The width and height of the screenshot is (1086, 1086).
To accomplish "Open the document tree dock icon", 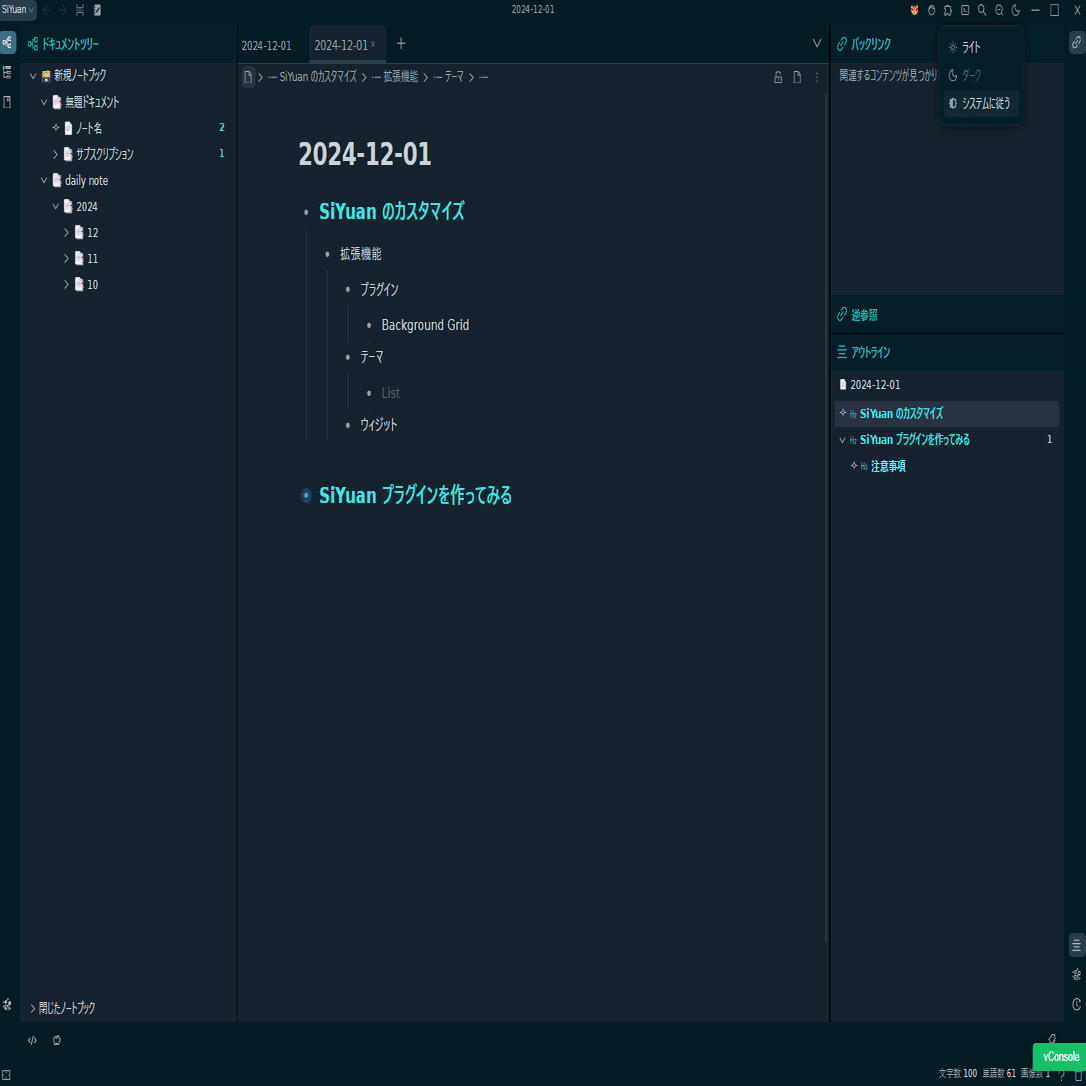I will (x=8, y=43).
